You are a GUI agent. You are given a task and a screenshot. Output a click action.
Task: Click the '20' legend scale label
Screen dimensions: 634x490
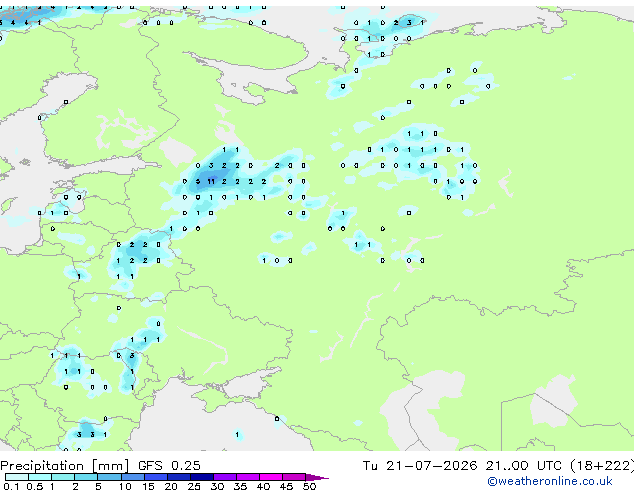click(x=171, y=486)
